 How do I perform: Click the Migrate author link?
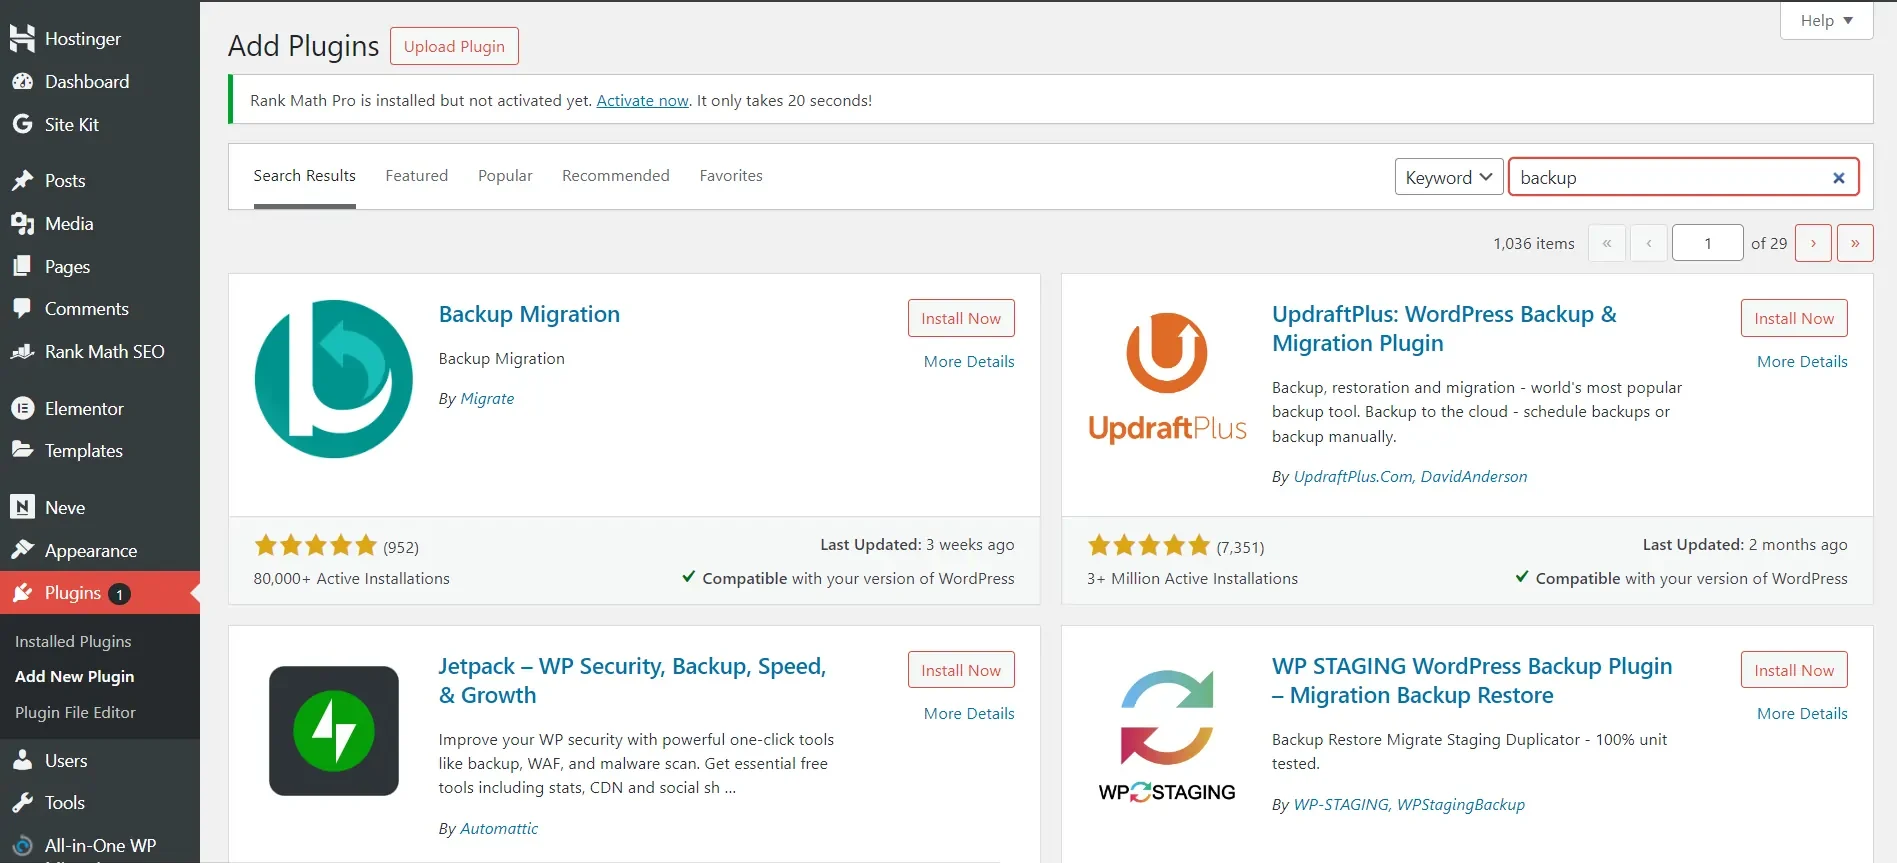487,399
